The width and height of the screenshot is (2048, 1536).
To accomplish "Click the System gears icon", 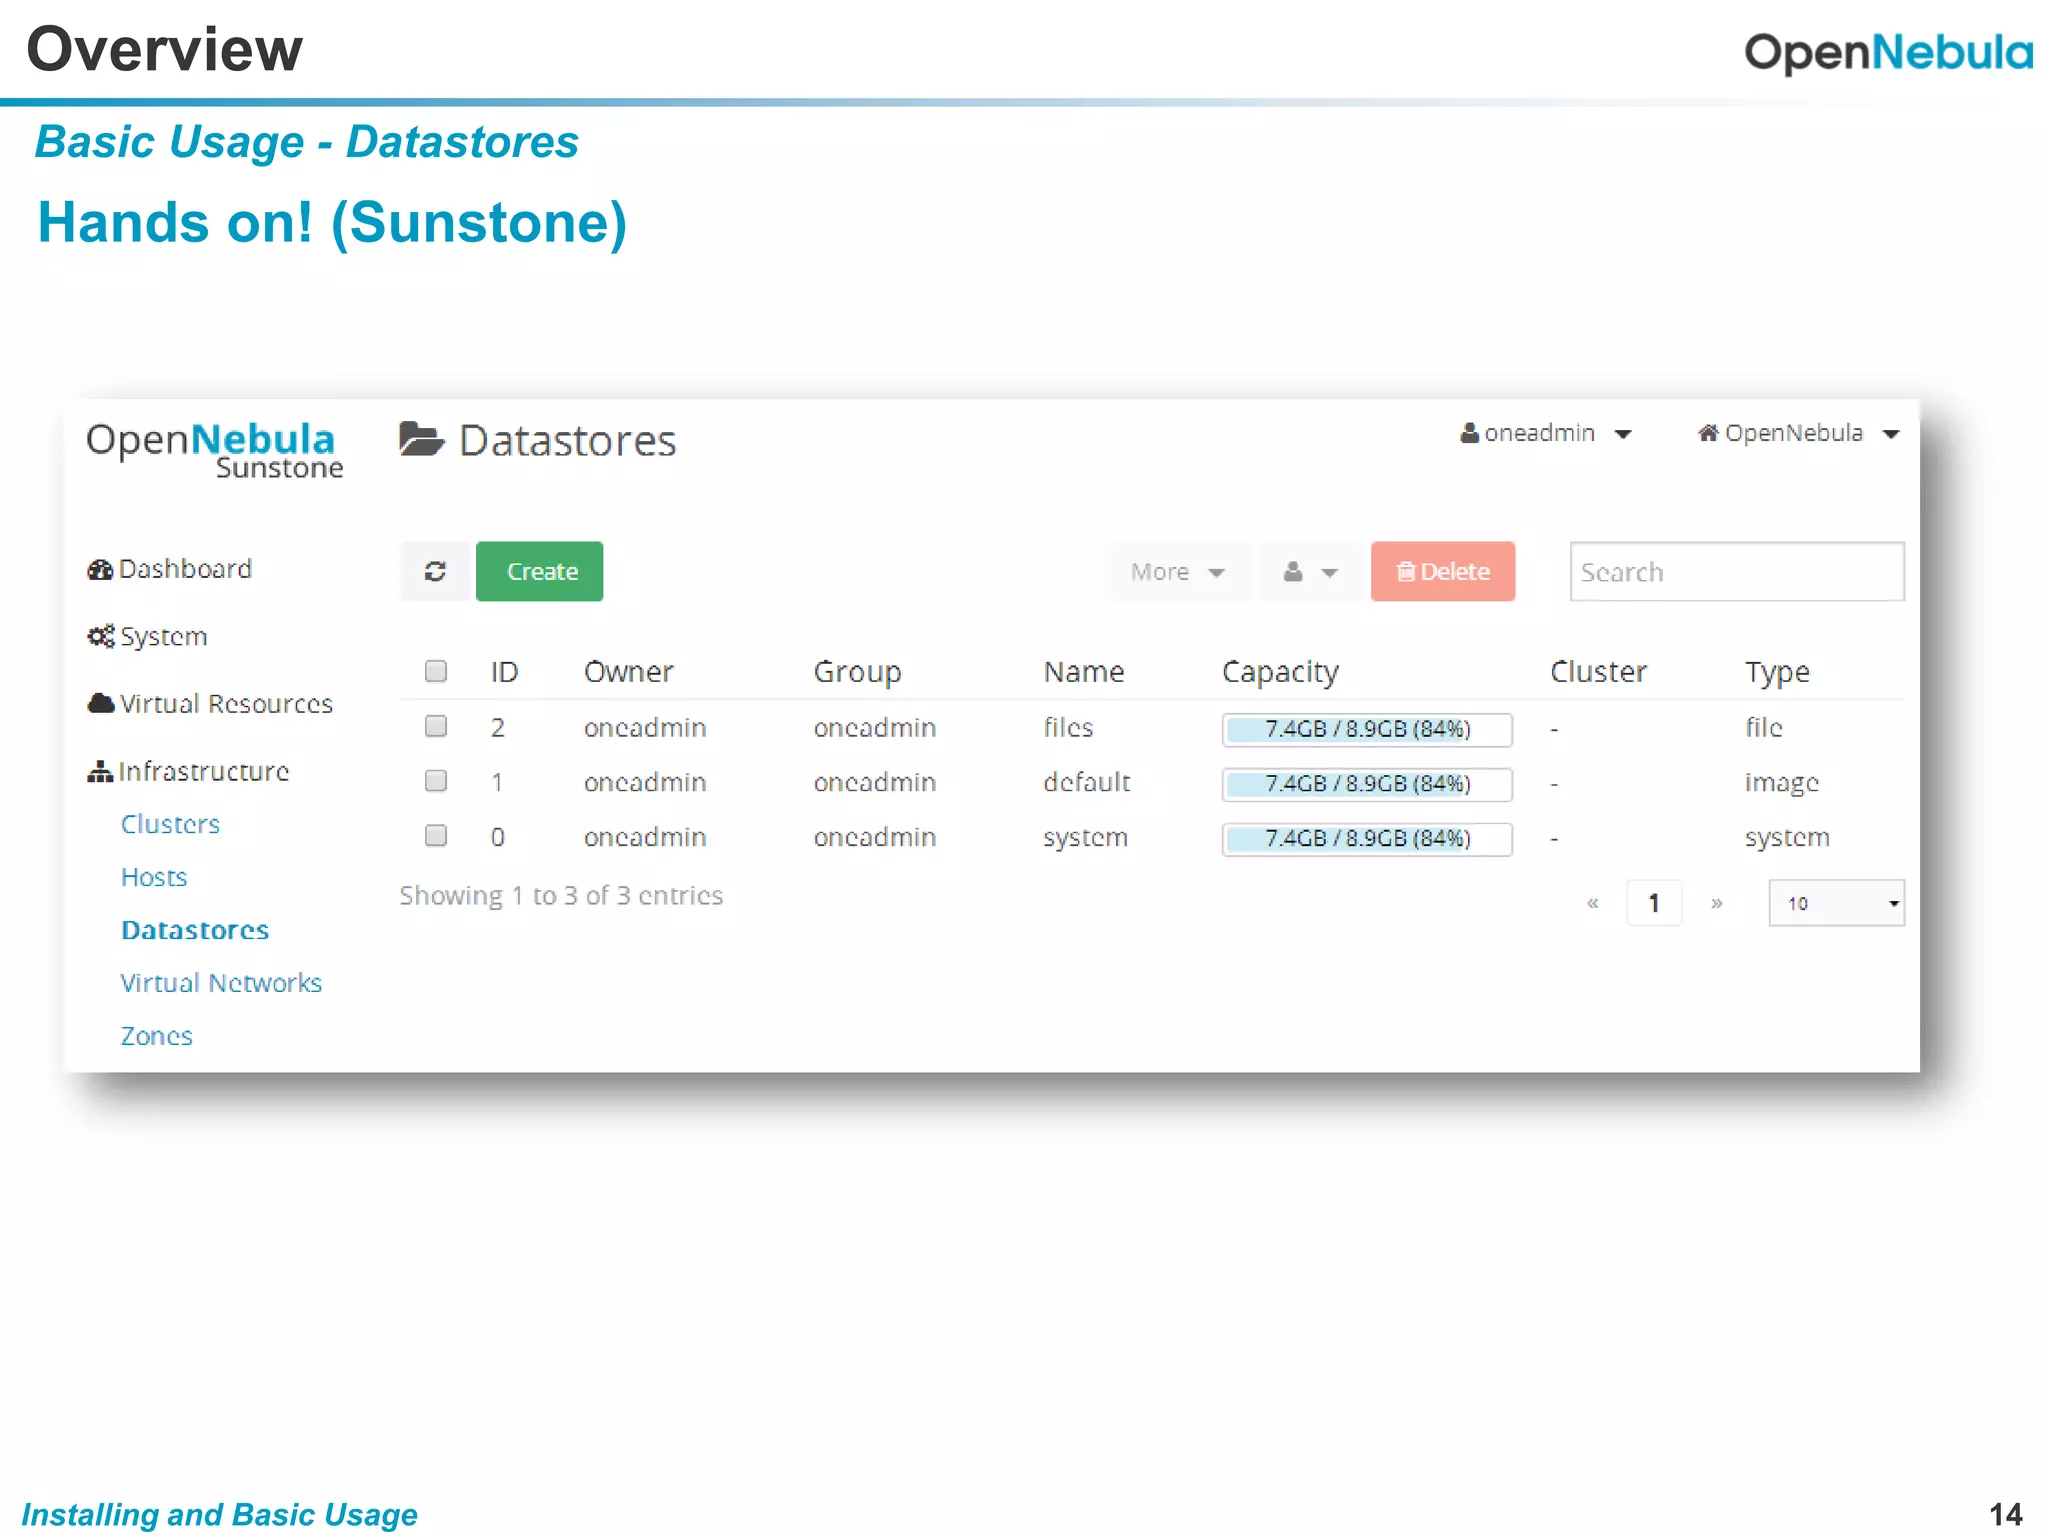I will (101, 637).
